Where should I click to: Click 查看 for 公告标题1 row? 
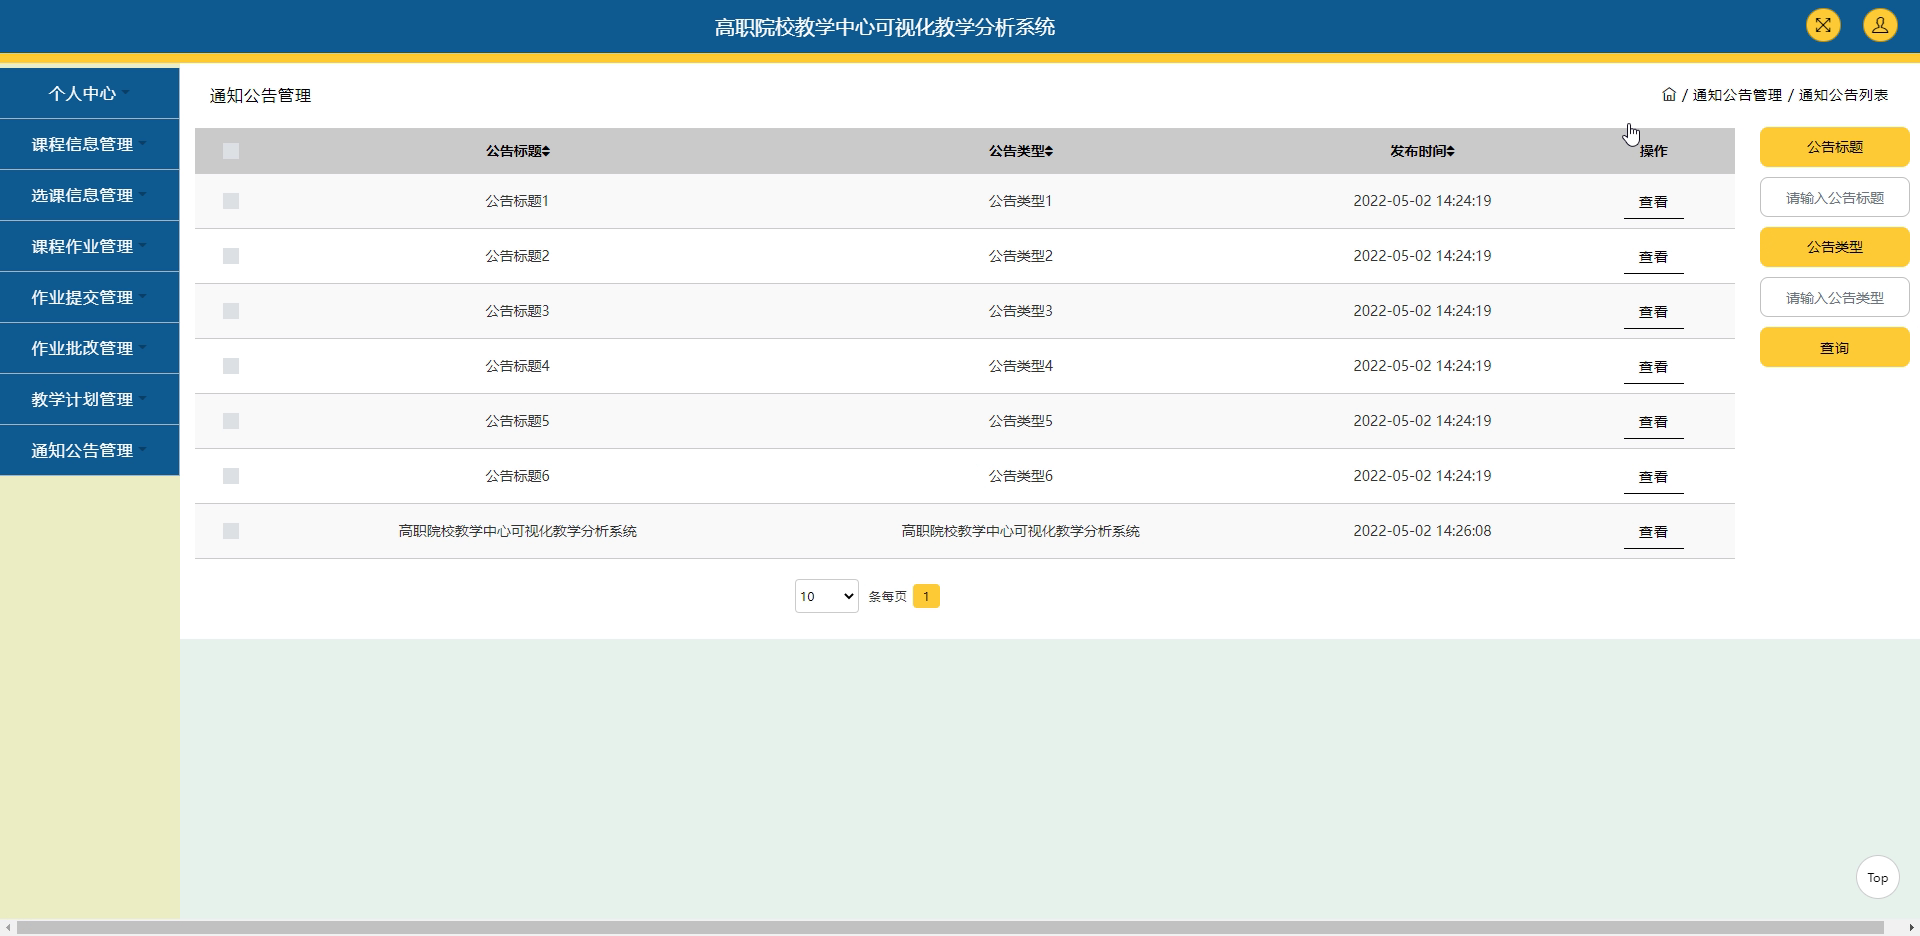click(1653, 202)
